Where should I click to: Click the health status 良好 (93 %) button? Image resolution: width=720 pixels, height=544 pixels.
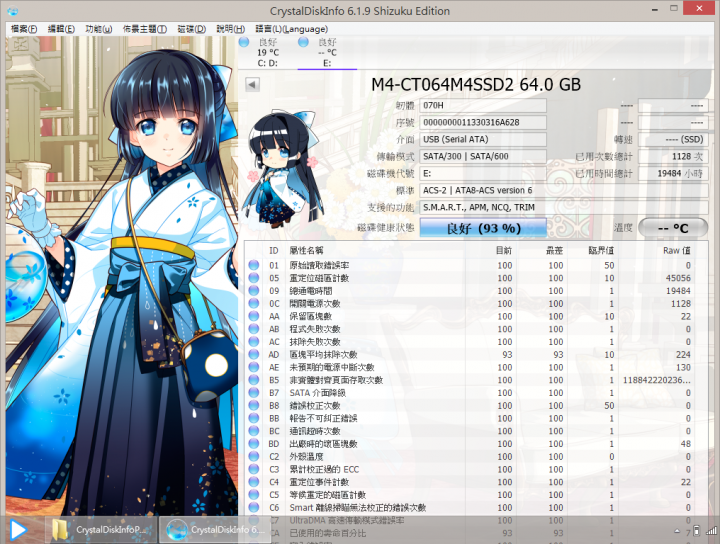click(483, 228)
